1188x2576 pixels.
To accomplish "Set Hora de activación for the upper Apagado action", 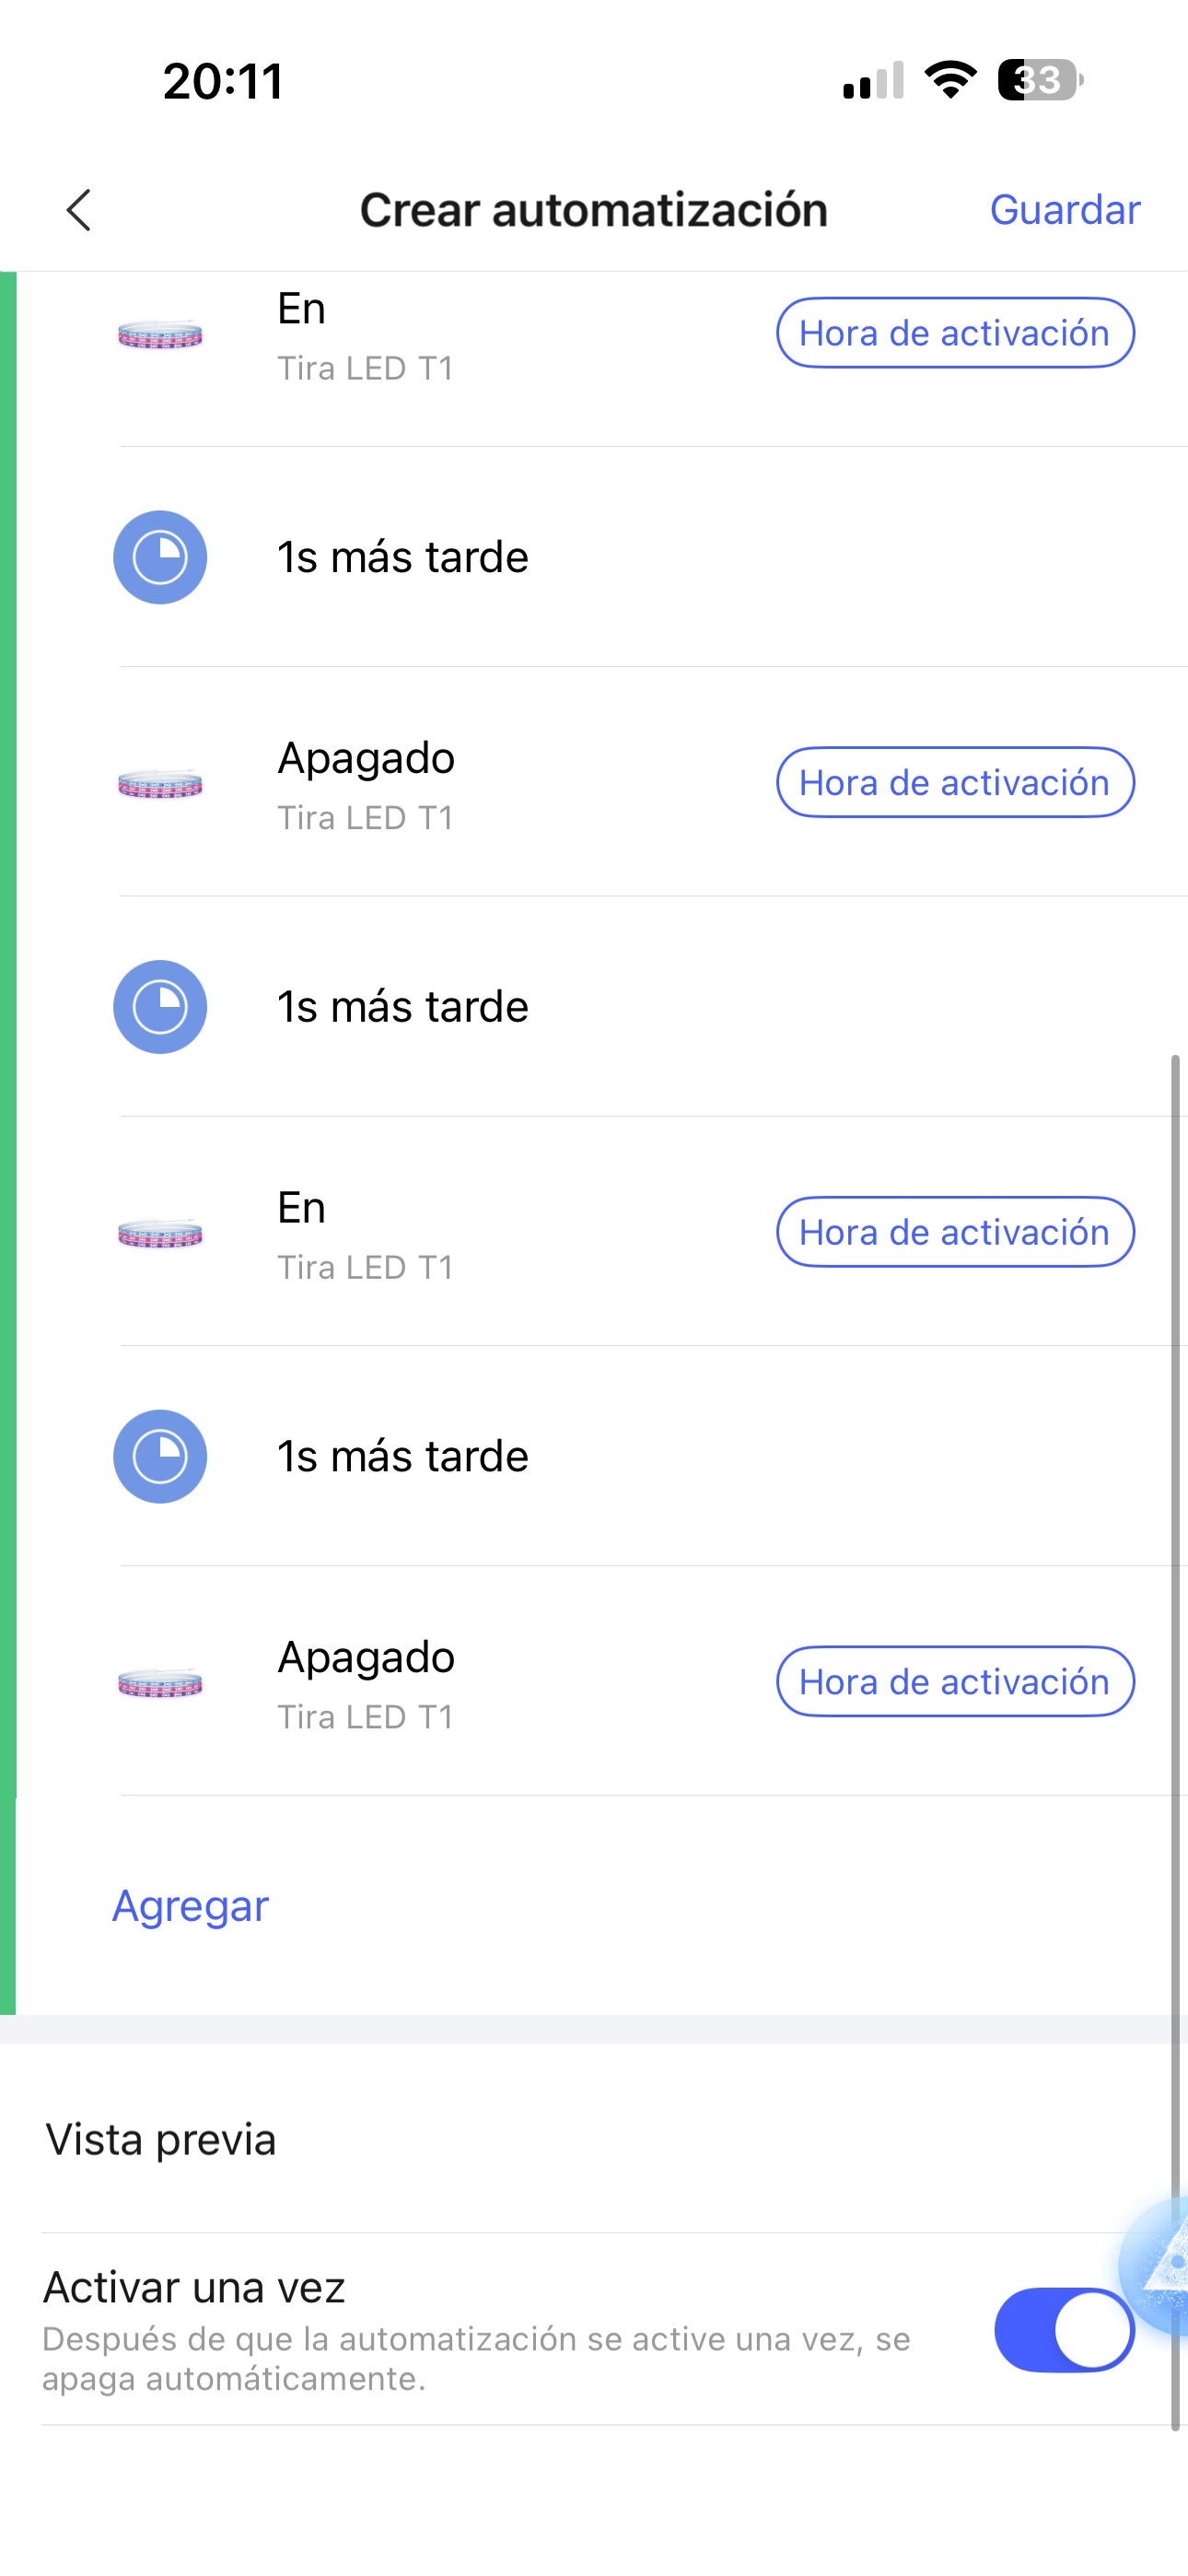I will 954,782.
